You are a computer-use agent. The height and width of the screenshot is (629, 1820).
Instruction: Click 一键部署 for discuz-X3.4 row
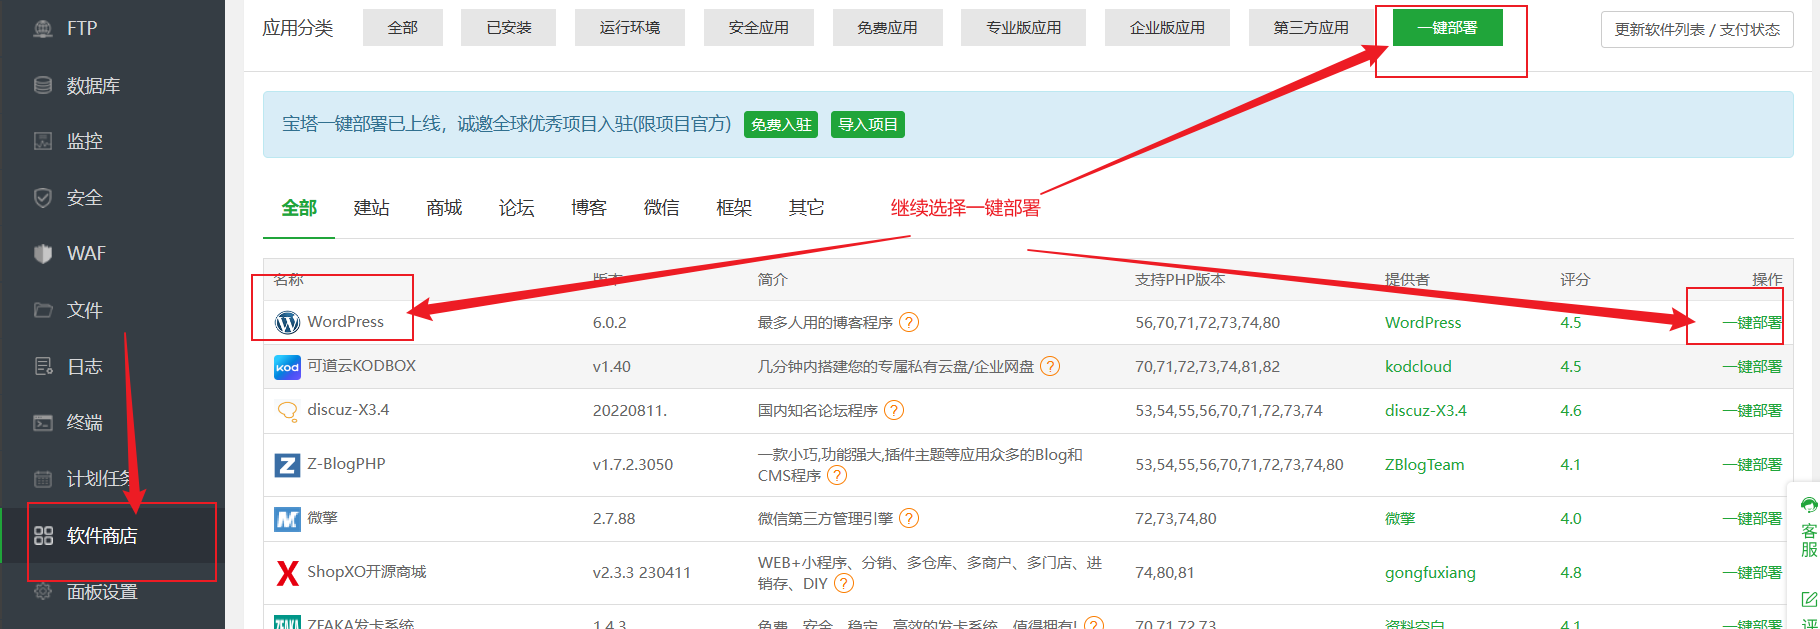pyautogui.click(x=1752, y=411)
